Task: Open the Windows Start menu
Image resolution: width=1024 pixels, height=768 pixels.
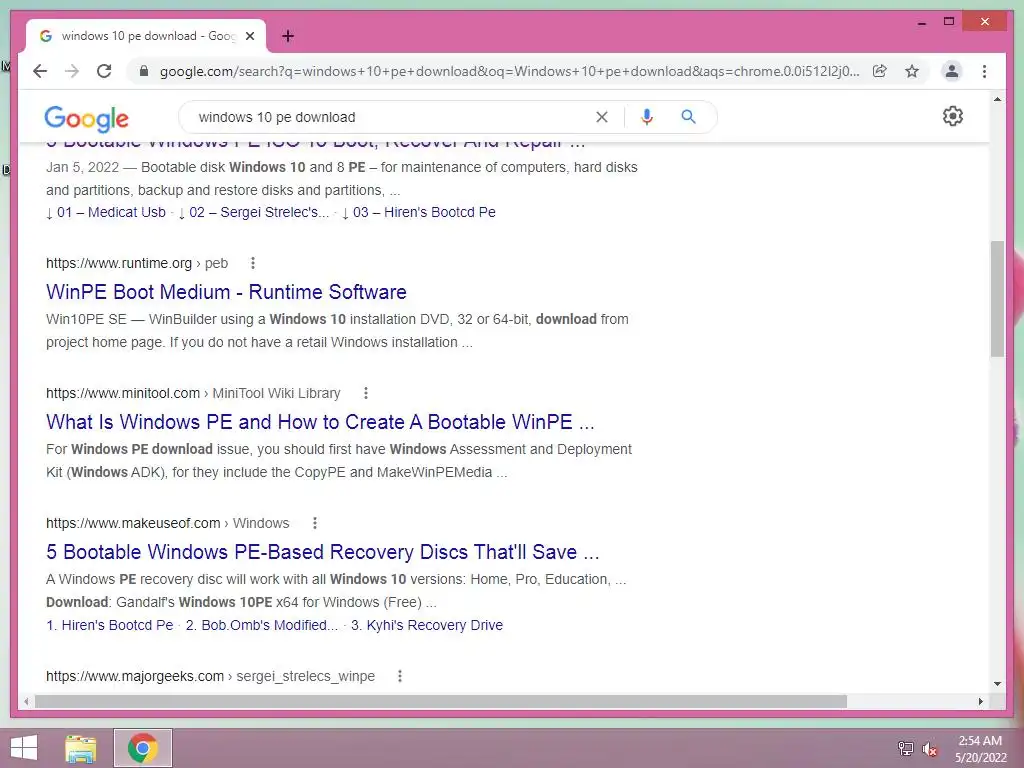Action: 24,748
